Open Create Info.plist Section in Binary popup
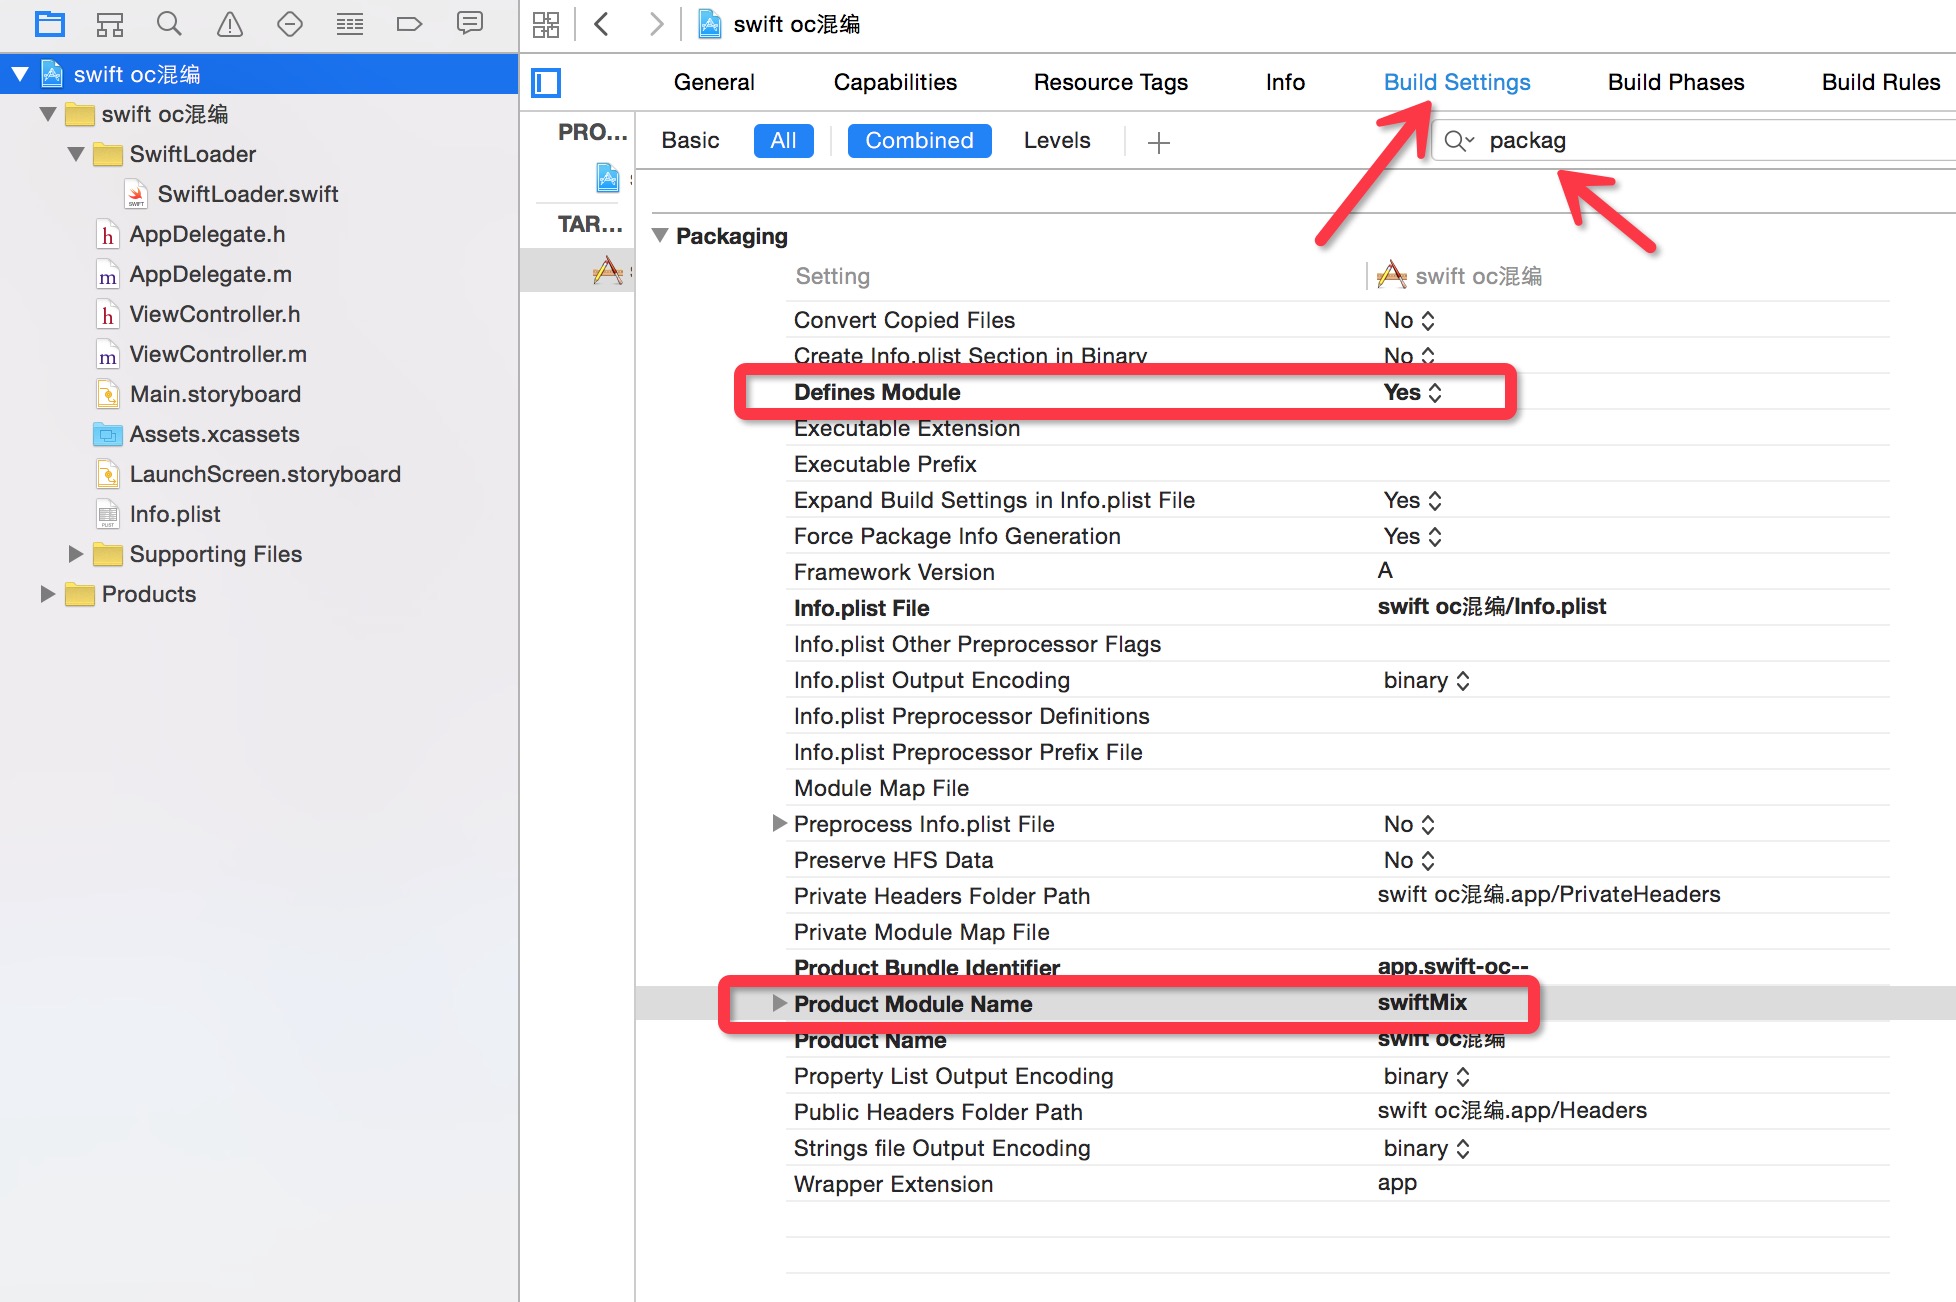The height and width of the screenshot is (1302, 1956). coord(1409,356)
